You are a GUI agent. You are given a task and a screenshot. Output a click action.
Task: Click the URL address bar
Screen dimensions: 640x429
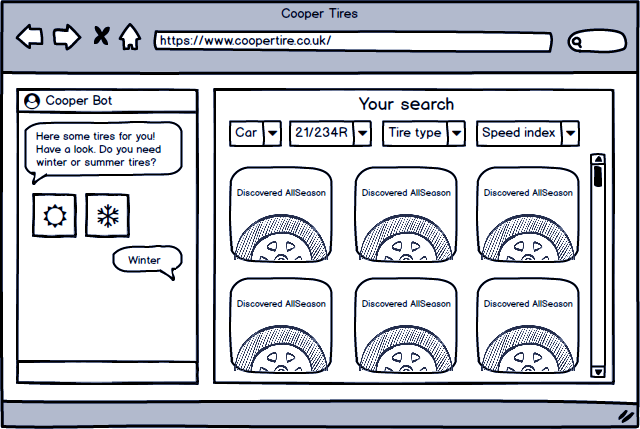coord(353,41)
